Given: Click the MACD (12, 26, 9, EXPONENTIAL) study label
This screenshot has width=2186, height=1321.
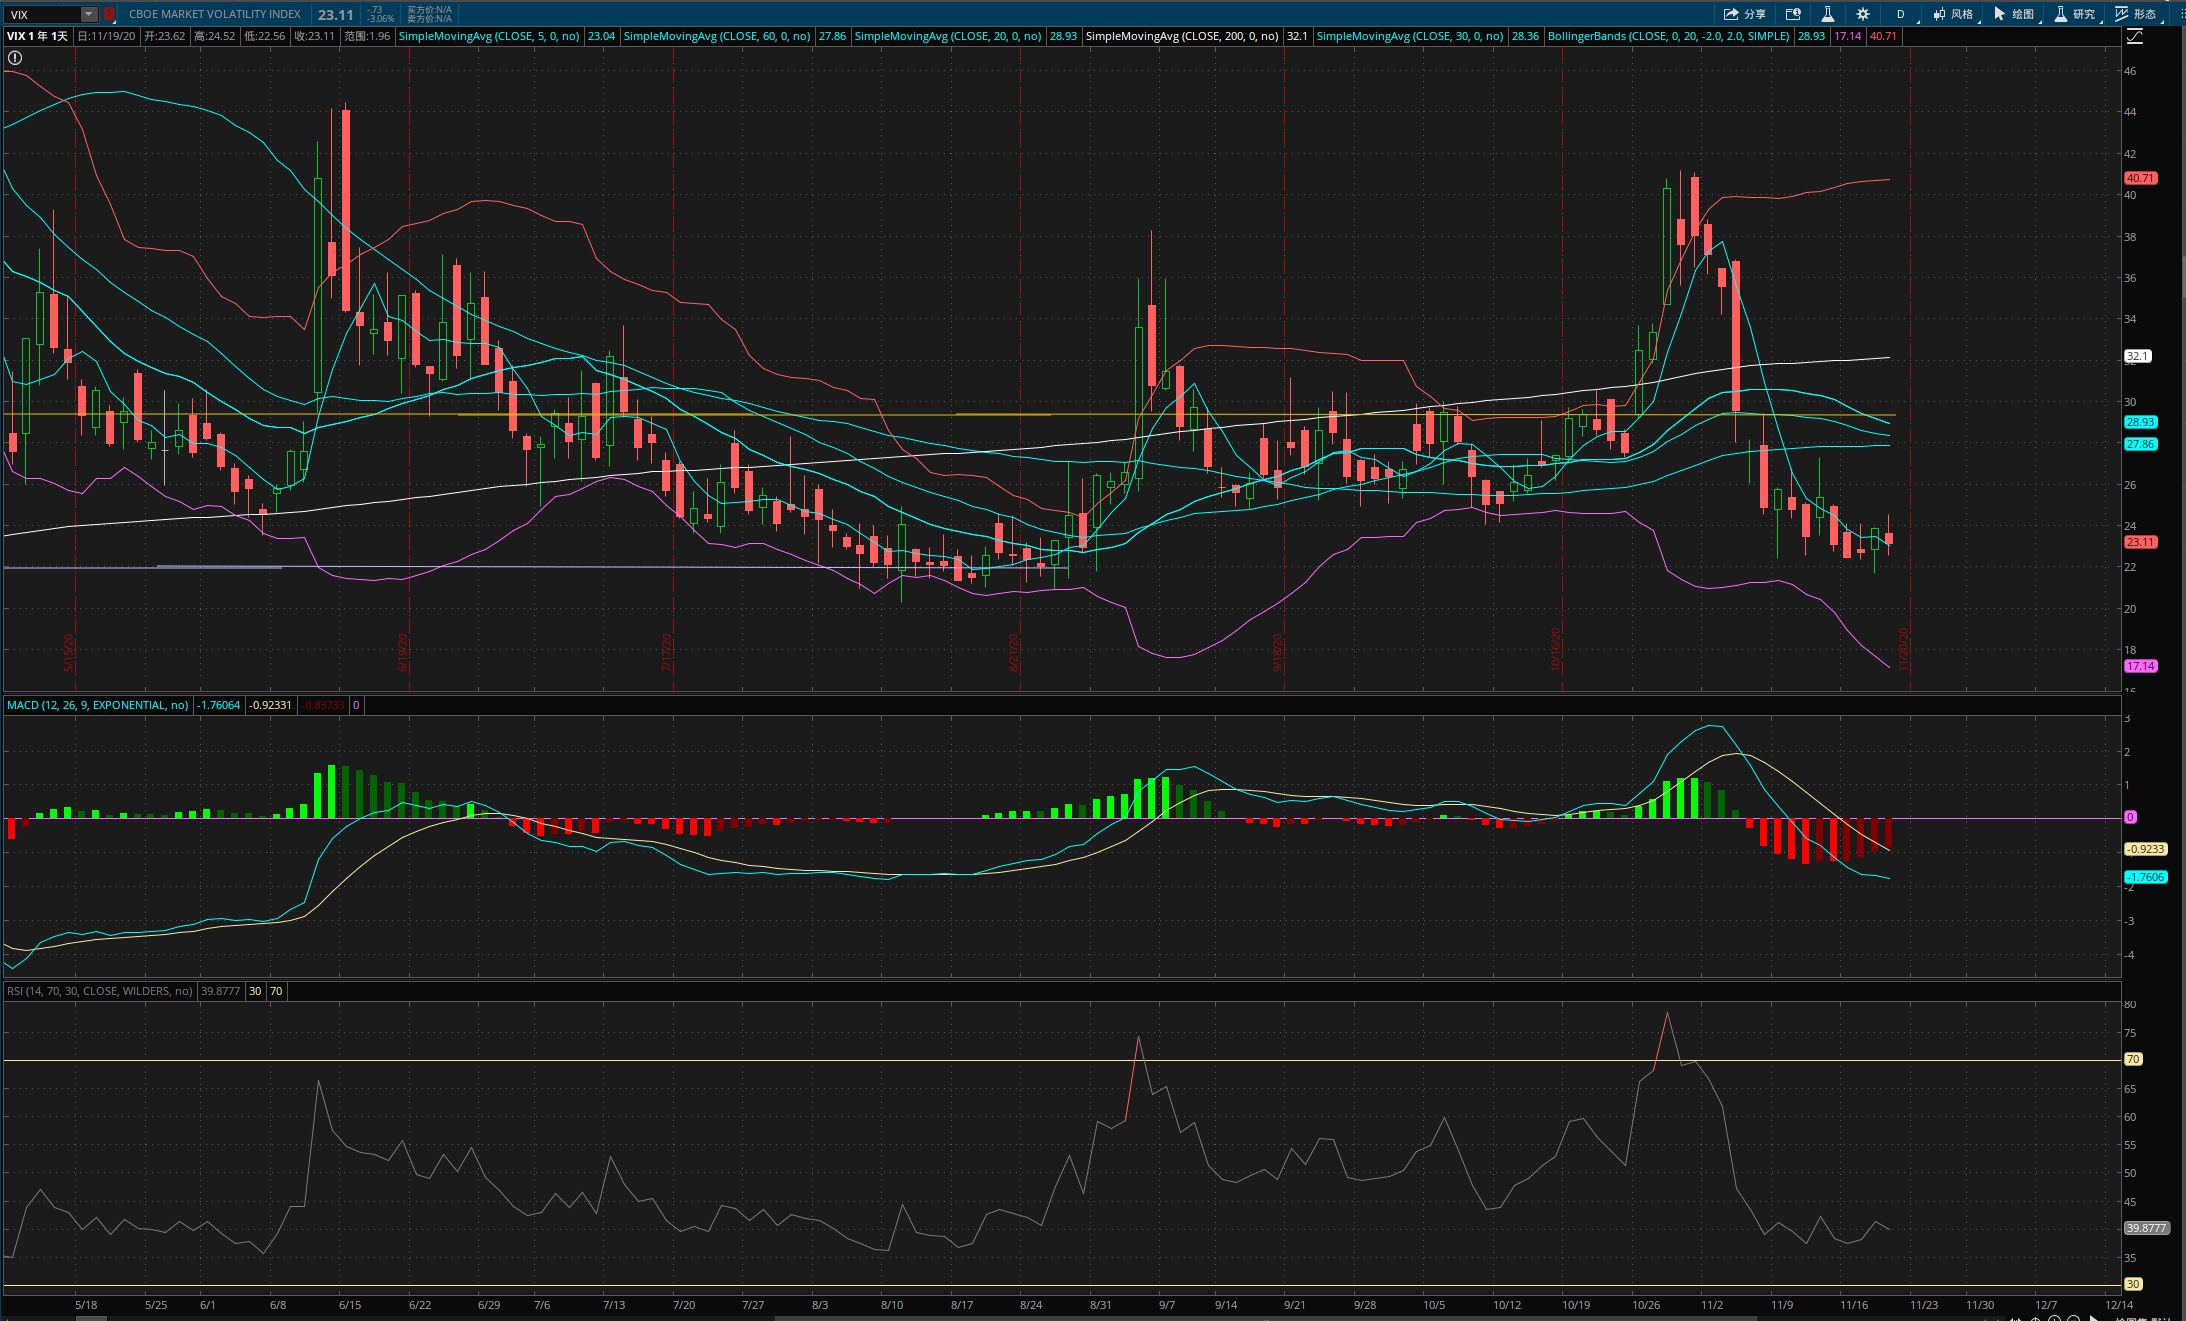Looking at the screenshot, I should pyautogui.click(x=97, y=705).
